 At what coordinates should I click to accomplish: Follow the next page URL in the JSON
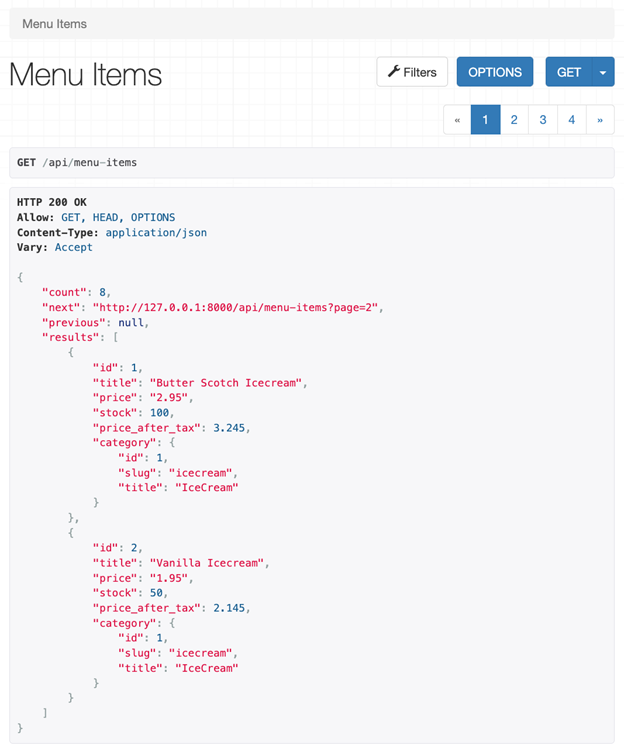238,307
